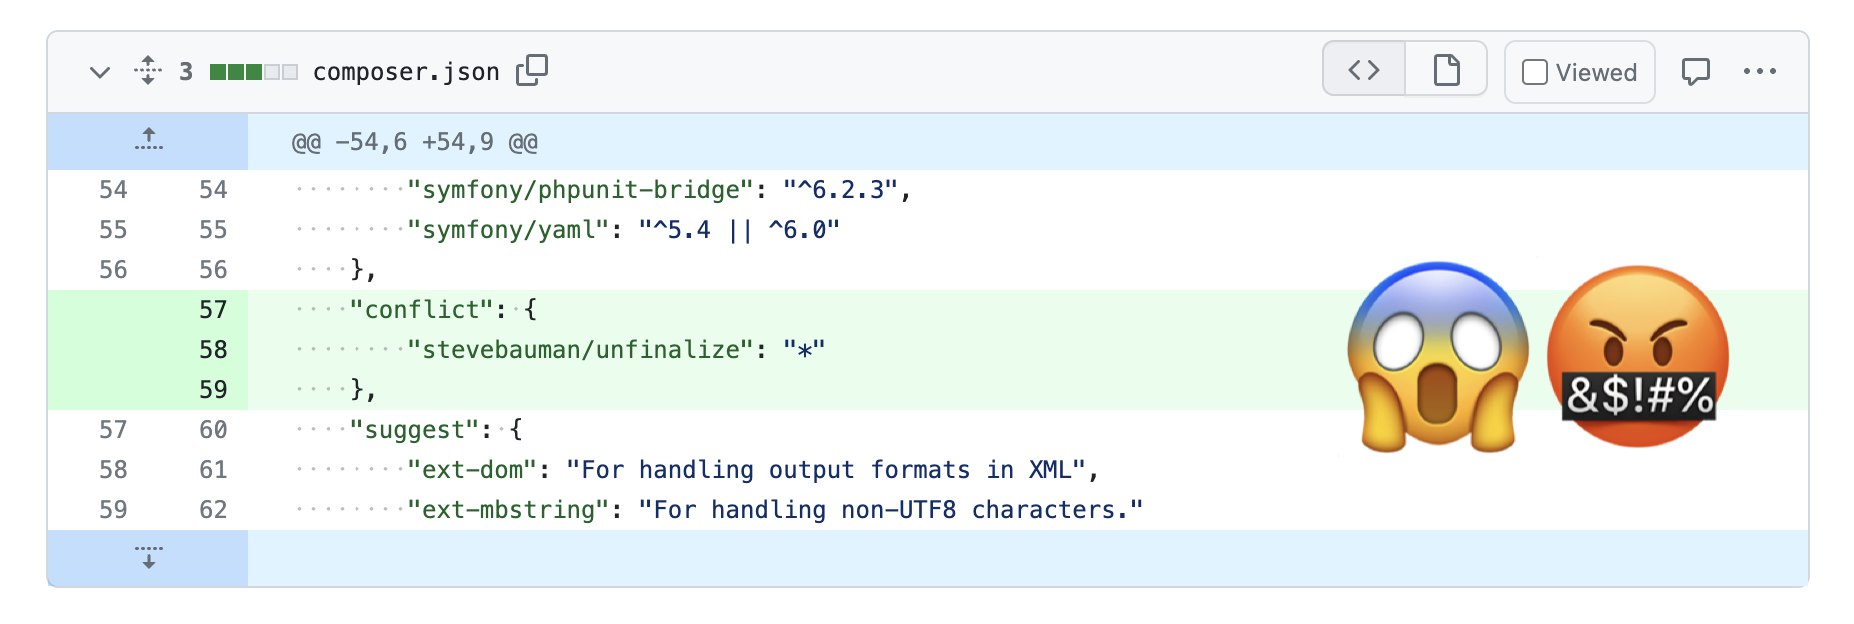Image resolution: width=1854 pixels, height=624 pixels.
Task: Expand hidden lines below line 62
Action: [x=148, y=558]
